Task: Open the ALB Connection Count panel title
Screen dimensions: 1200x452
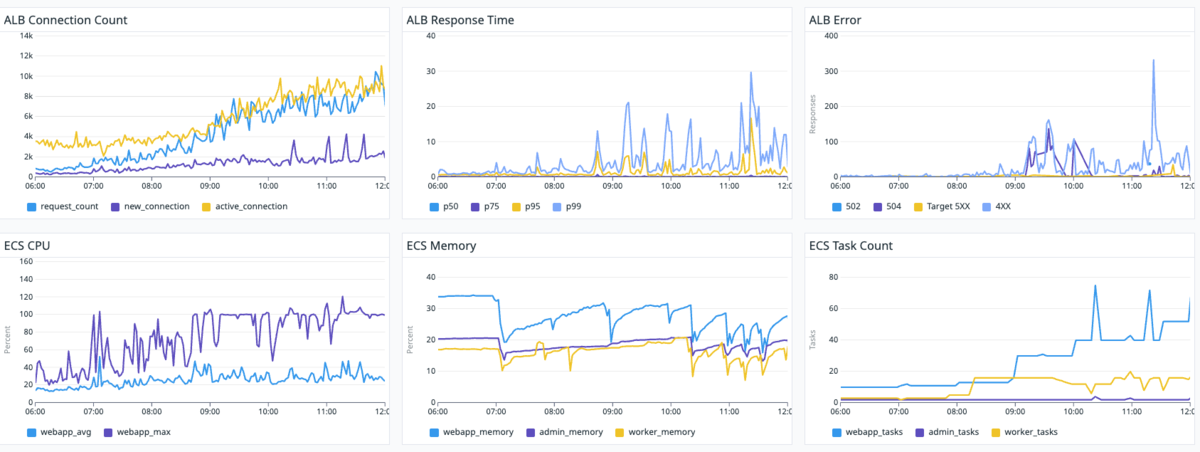Action: pyautogui.click(x=66, y=20)
